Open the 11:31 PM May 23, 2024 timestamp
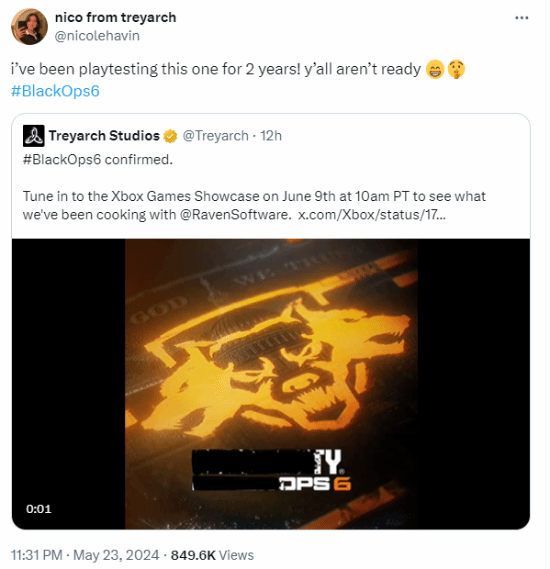The image size is (550, 569). pos(85,555)
